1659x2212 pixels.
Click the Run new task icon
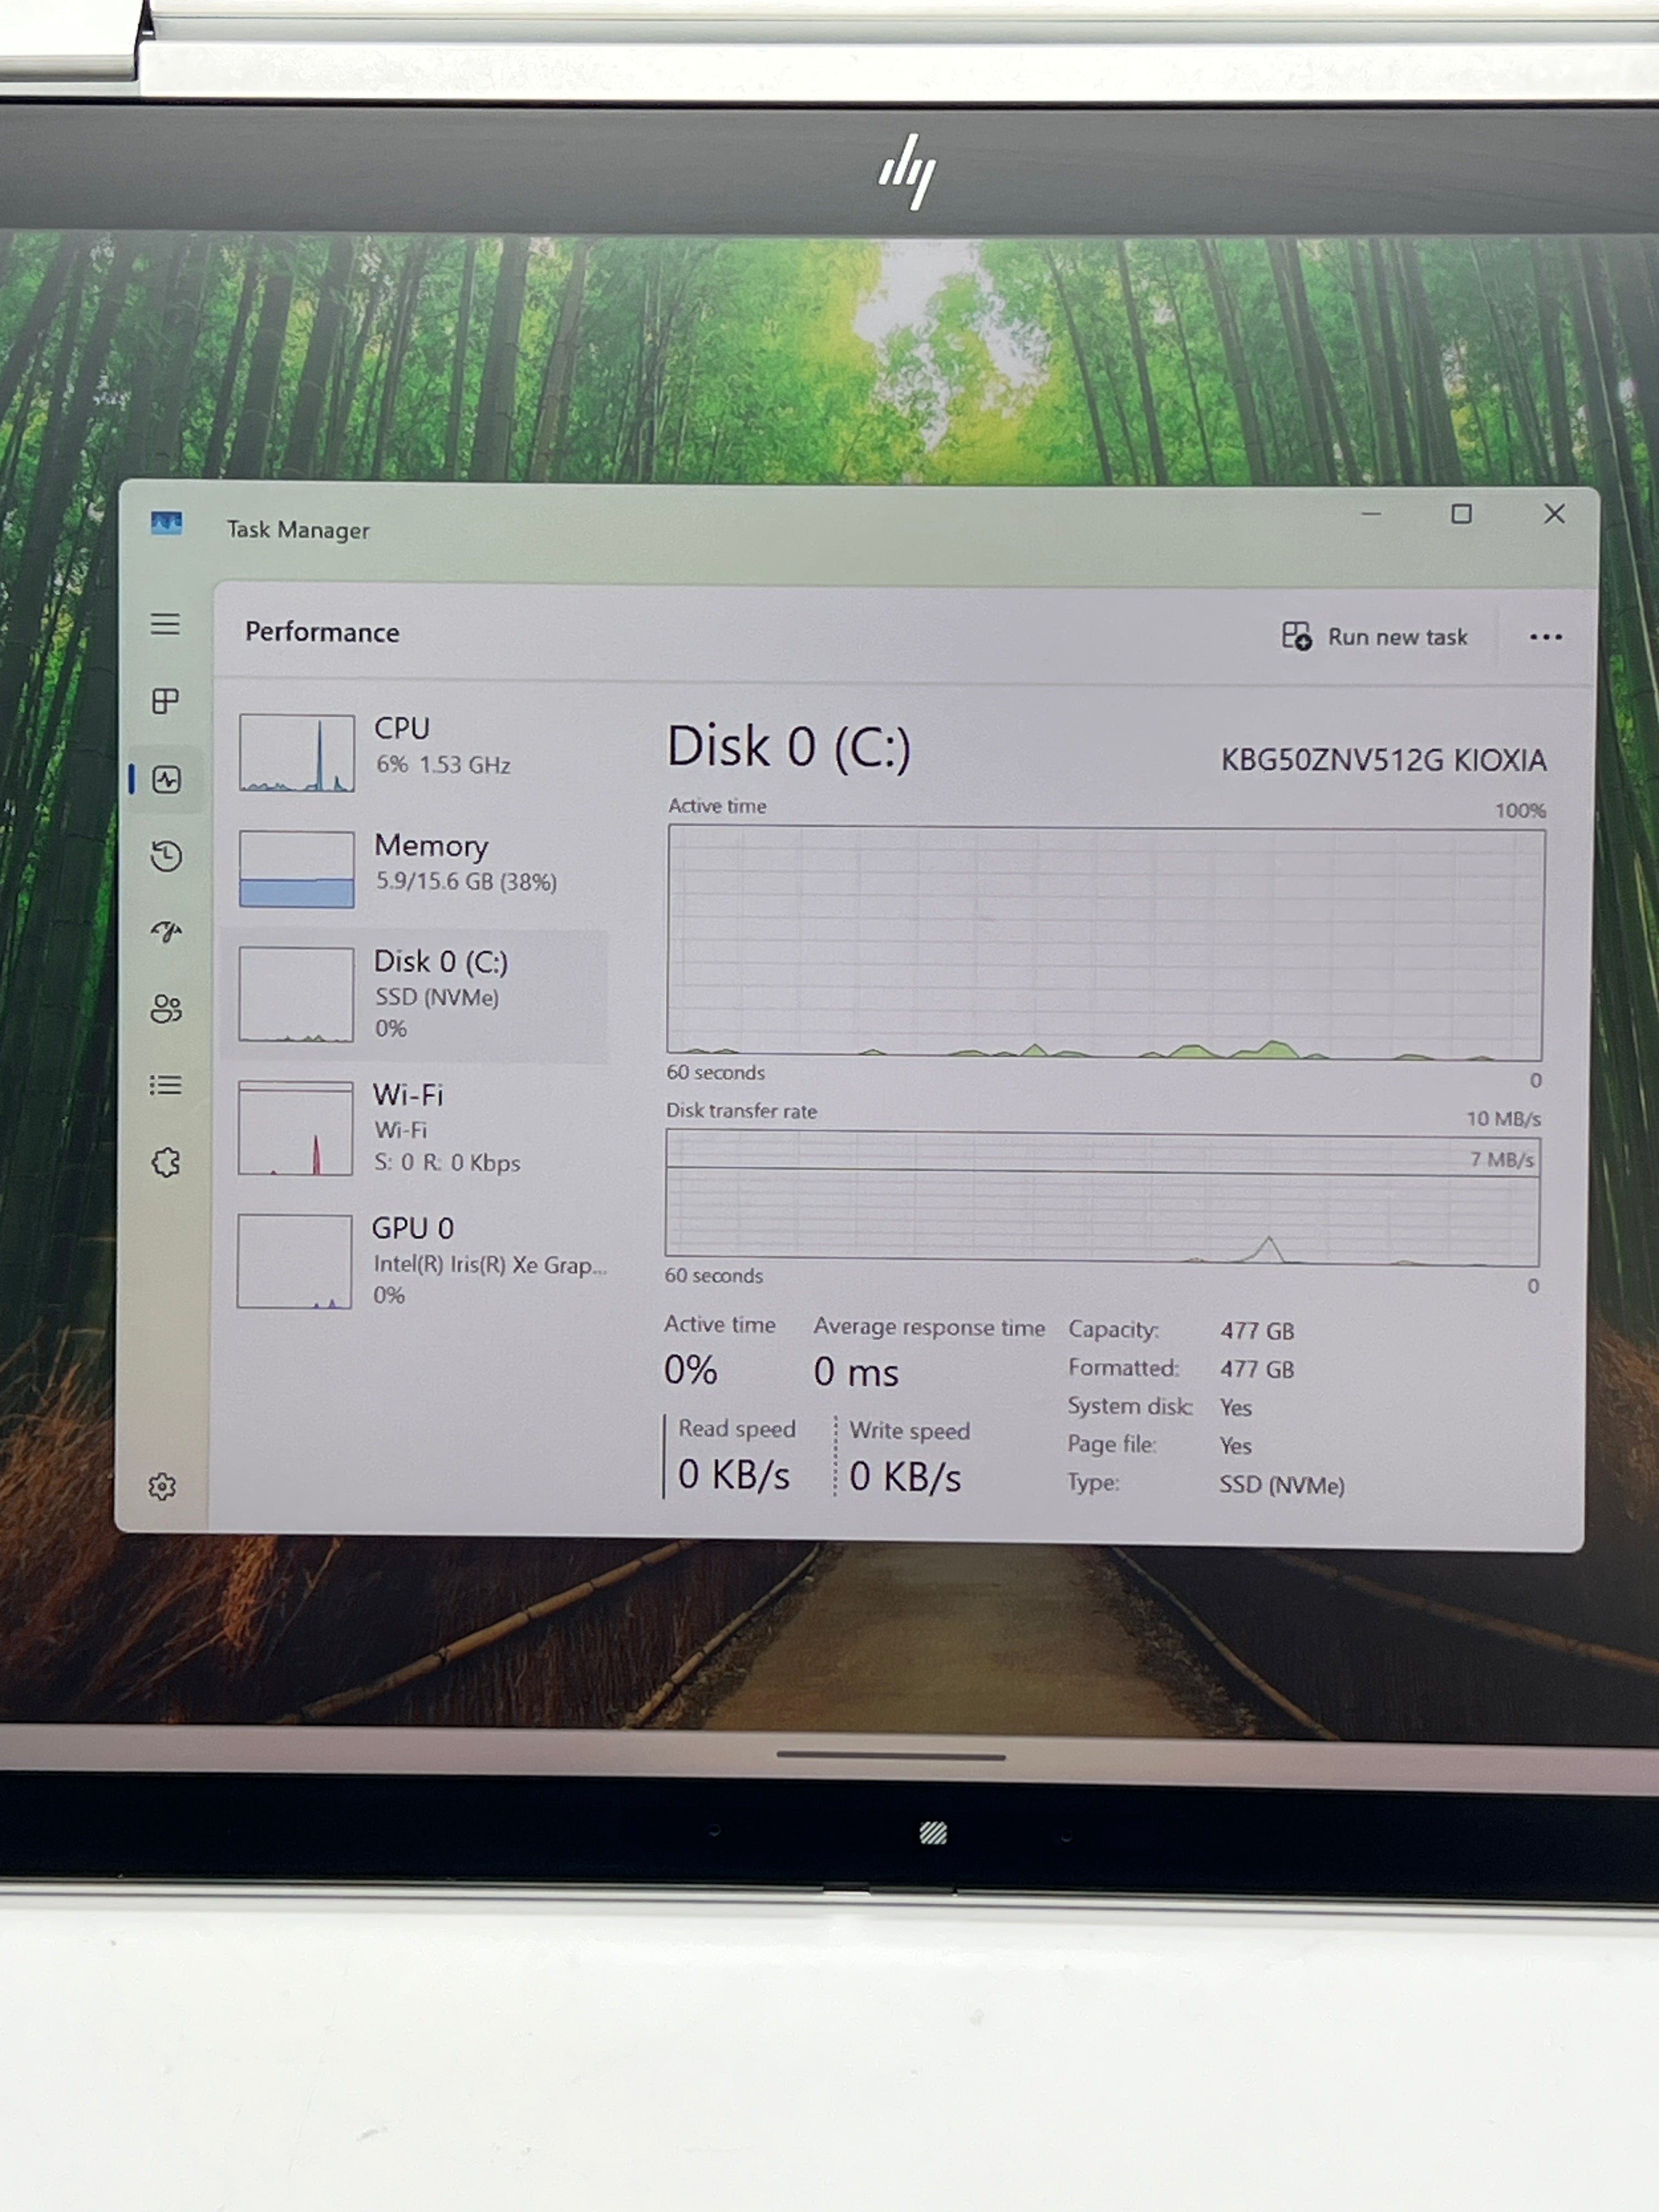tap(1296, 636)
